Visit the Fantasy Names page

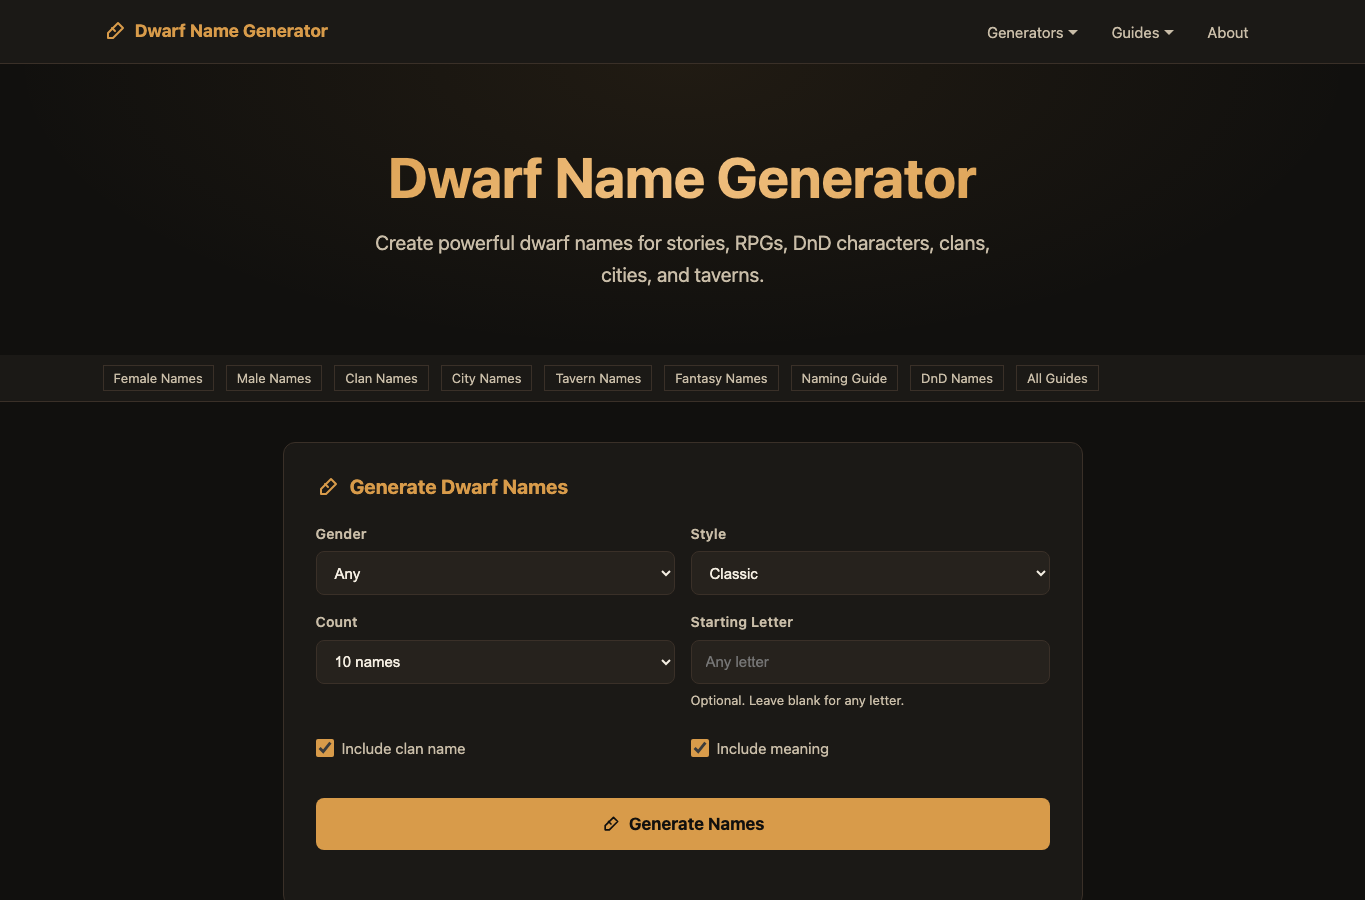click(x=721, y=378)
